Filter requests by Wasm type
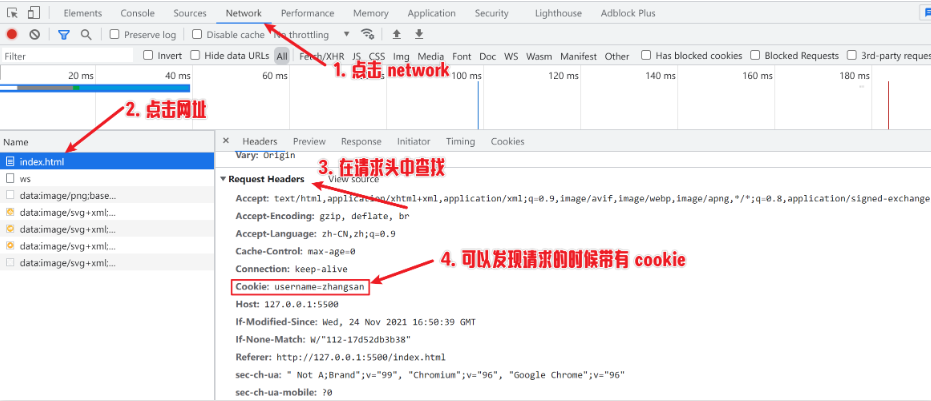Viewport: 931px width, 401px height. tap(539, 56)
